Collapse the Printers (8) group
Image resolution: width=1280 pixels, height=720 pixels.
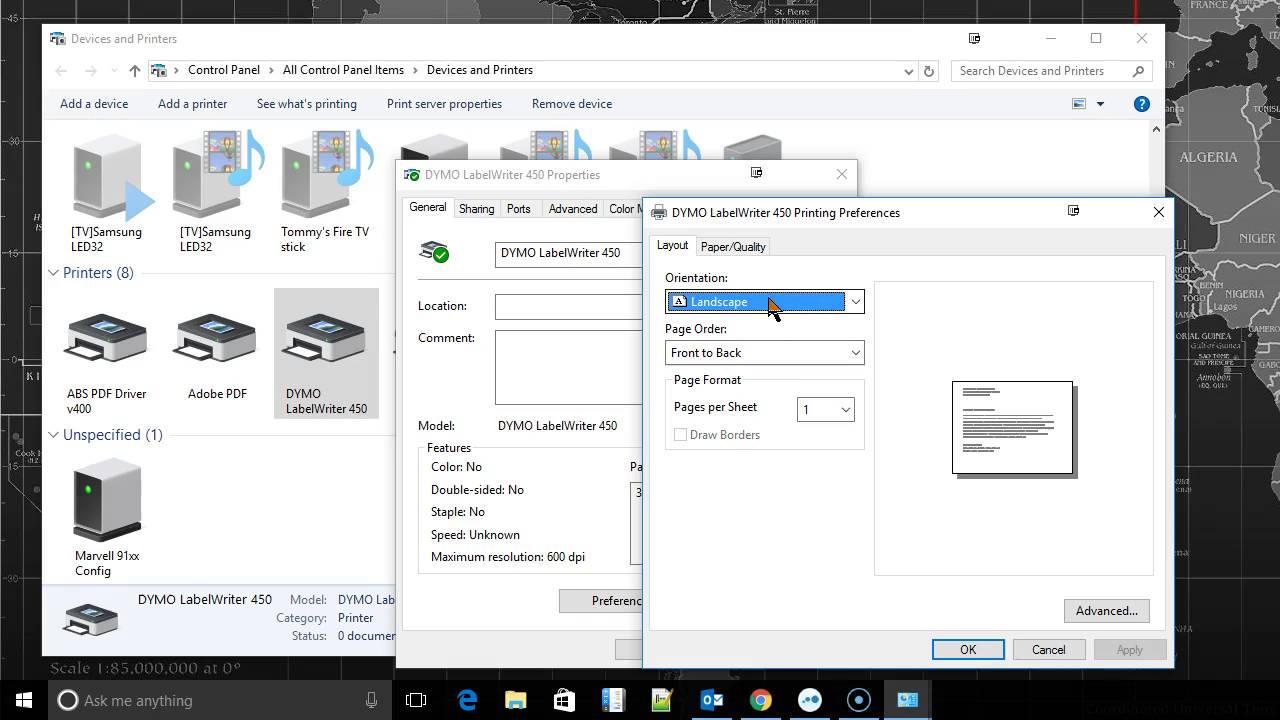tap(54, 273)
